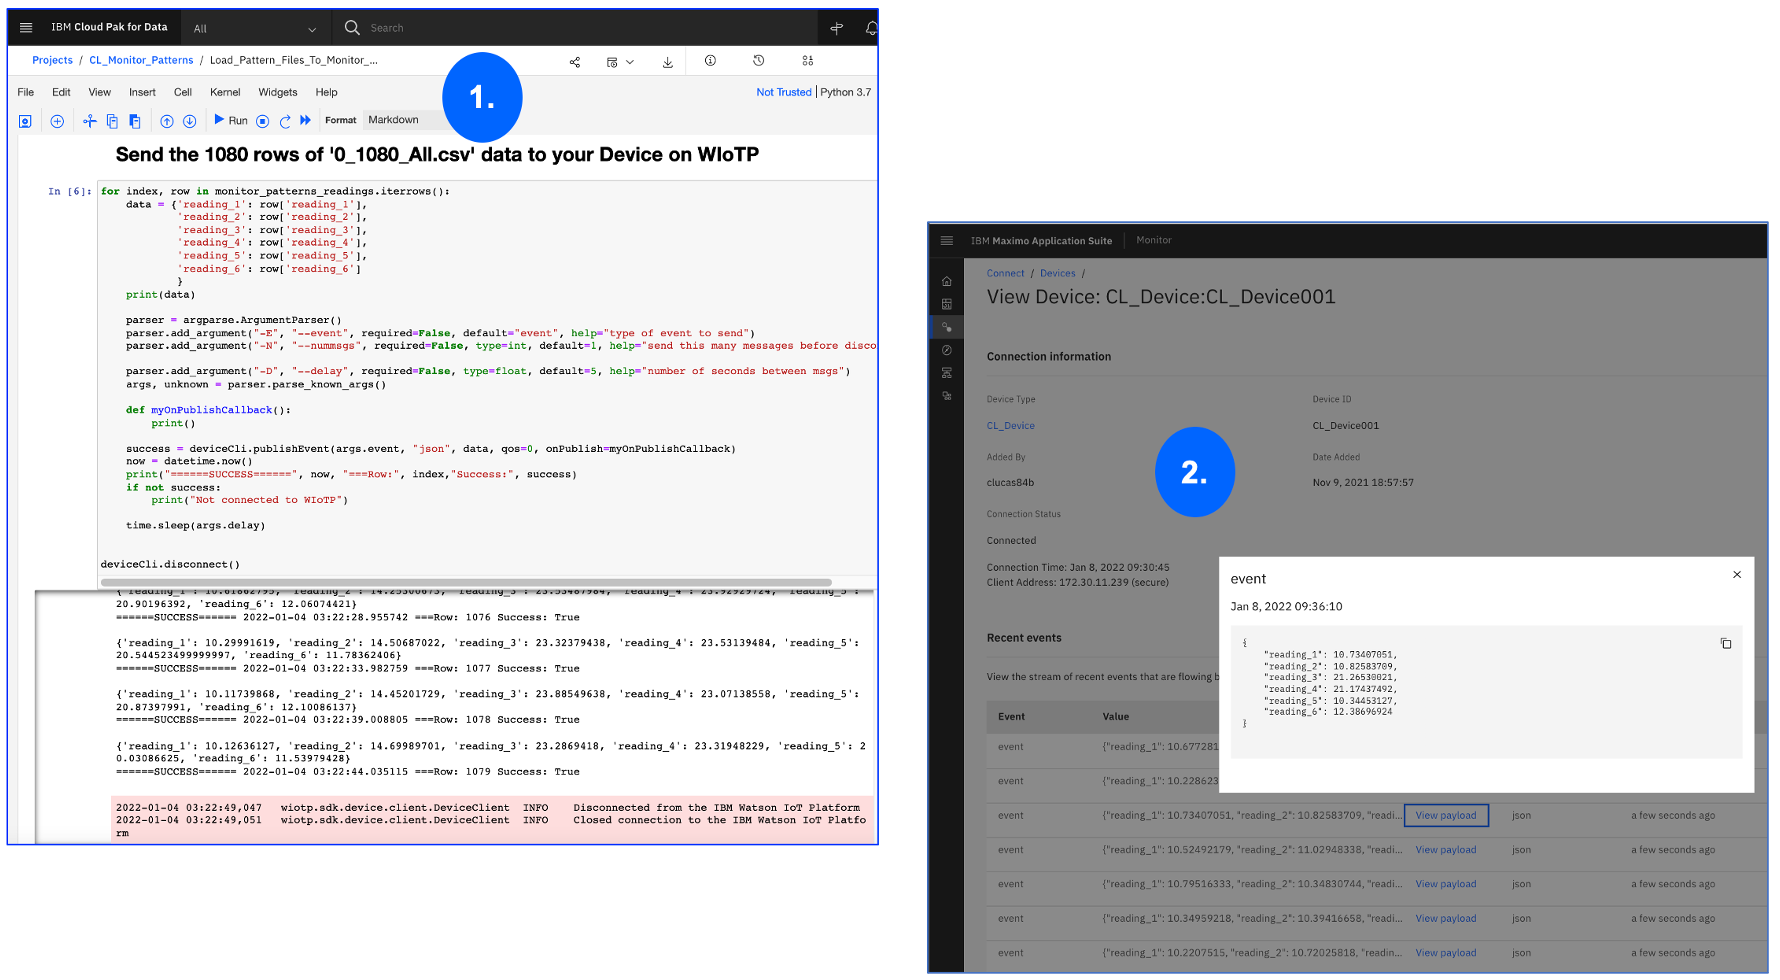
Task: Expand the All scope dropdown
Action: [255, 29]
